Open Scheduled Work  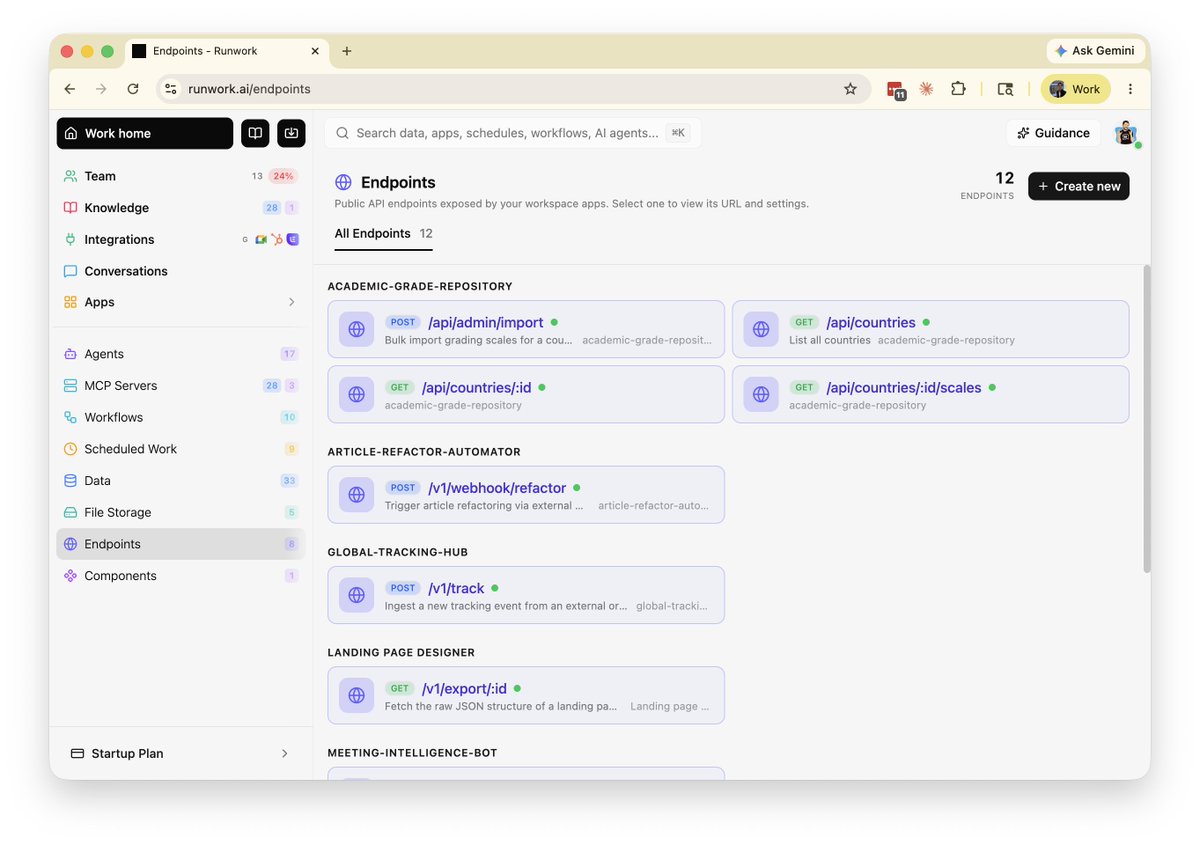tap(181, 449)
